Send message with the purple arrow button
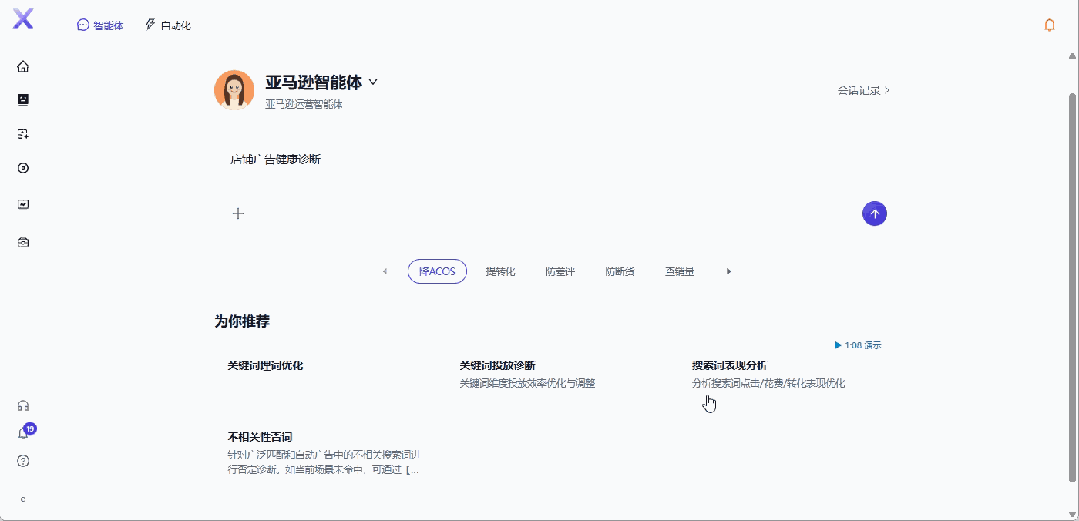This screenshot has width=1079, height=521. (875, 213)
